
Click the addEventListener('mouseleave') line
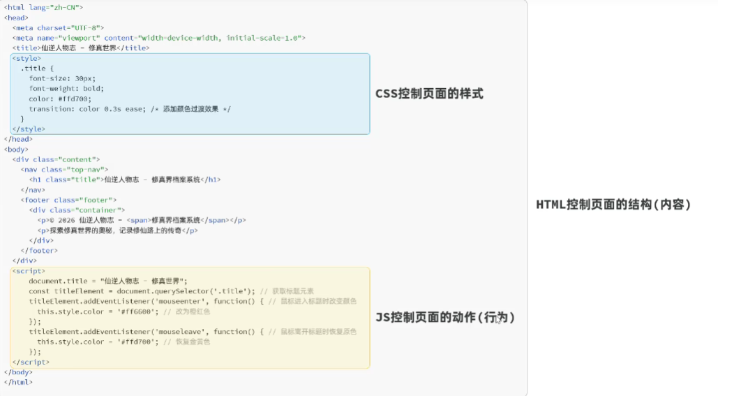193,331
